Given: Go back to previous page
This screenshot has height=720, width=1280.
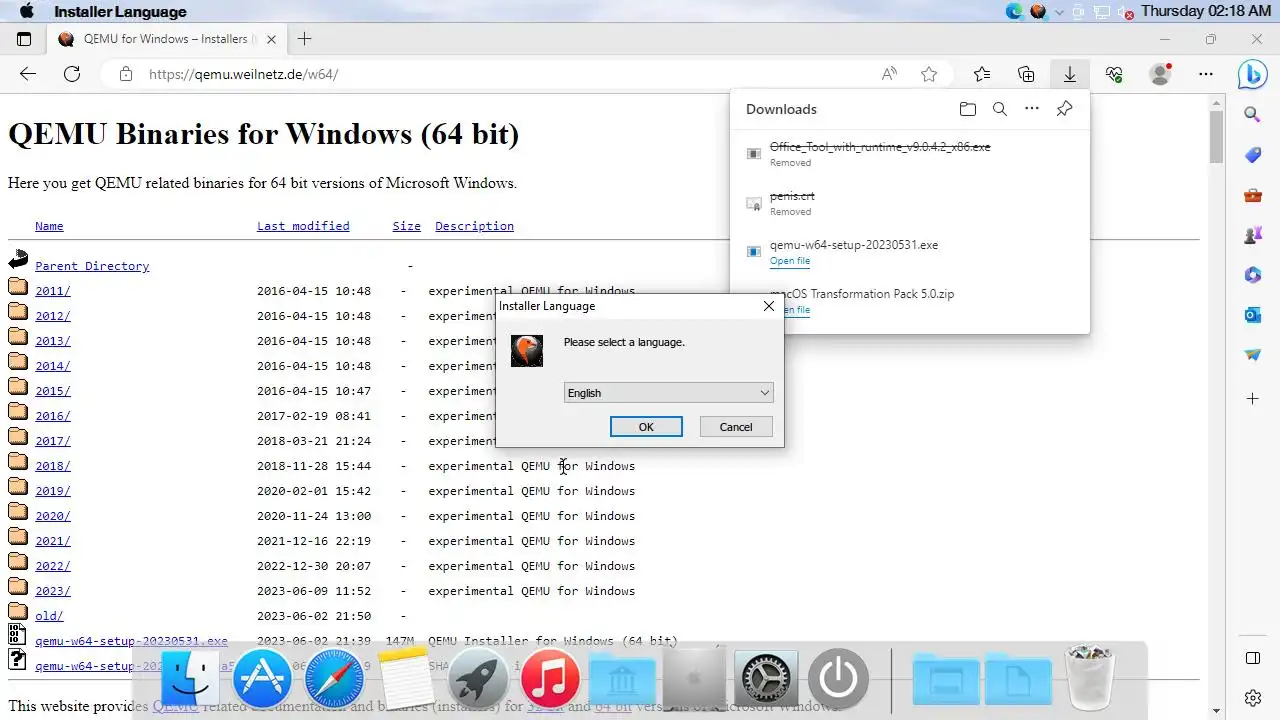Looking at the screenshot, I should [x=27, y=74].
